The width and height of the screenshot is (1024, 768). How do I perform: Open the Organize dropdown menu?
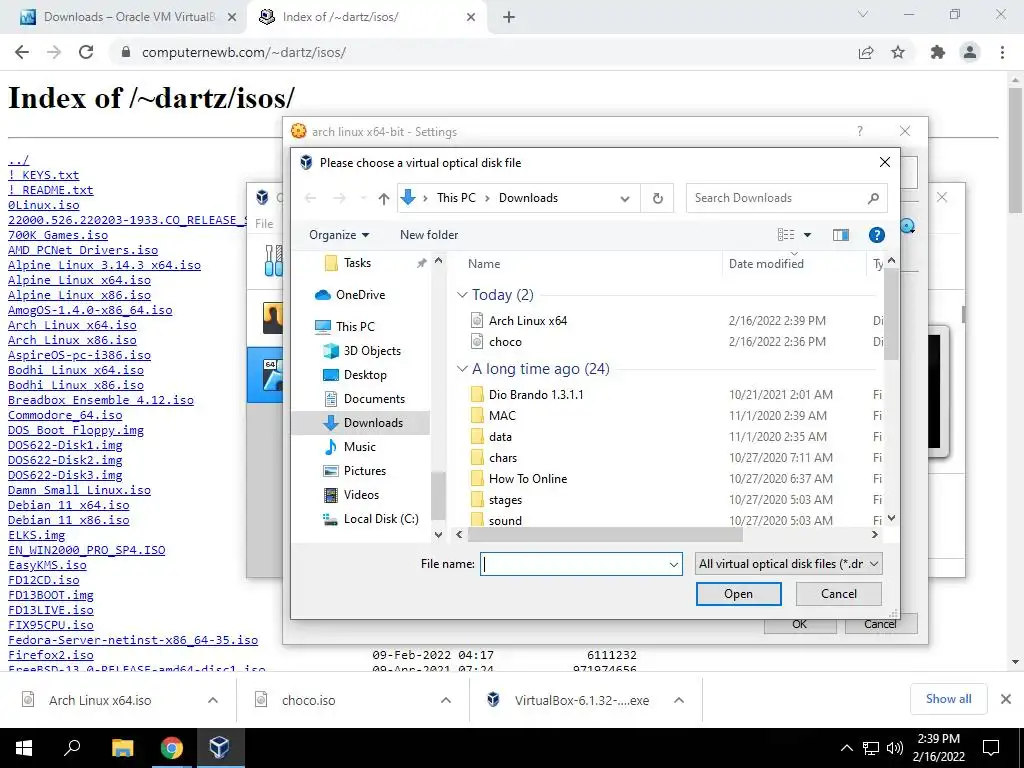tap(339, 235)
